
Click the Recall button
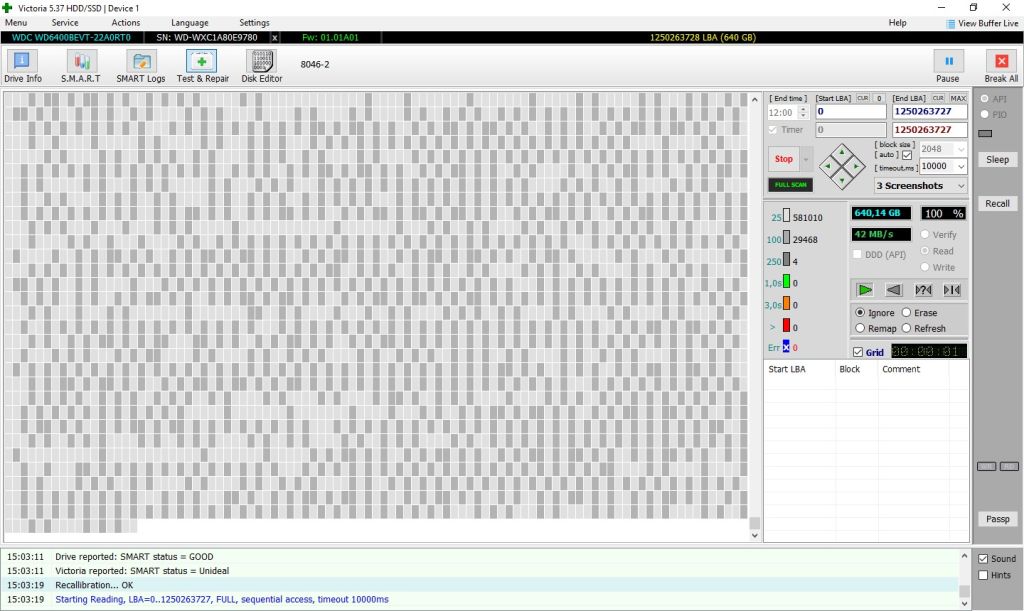point(997,204)
